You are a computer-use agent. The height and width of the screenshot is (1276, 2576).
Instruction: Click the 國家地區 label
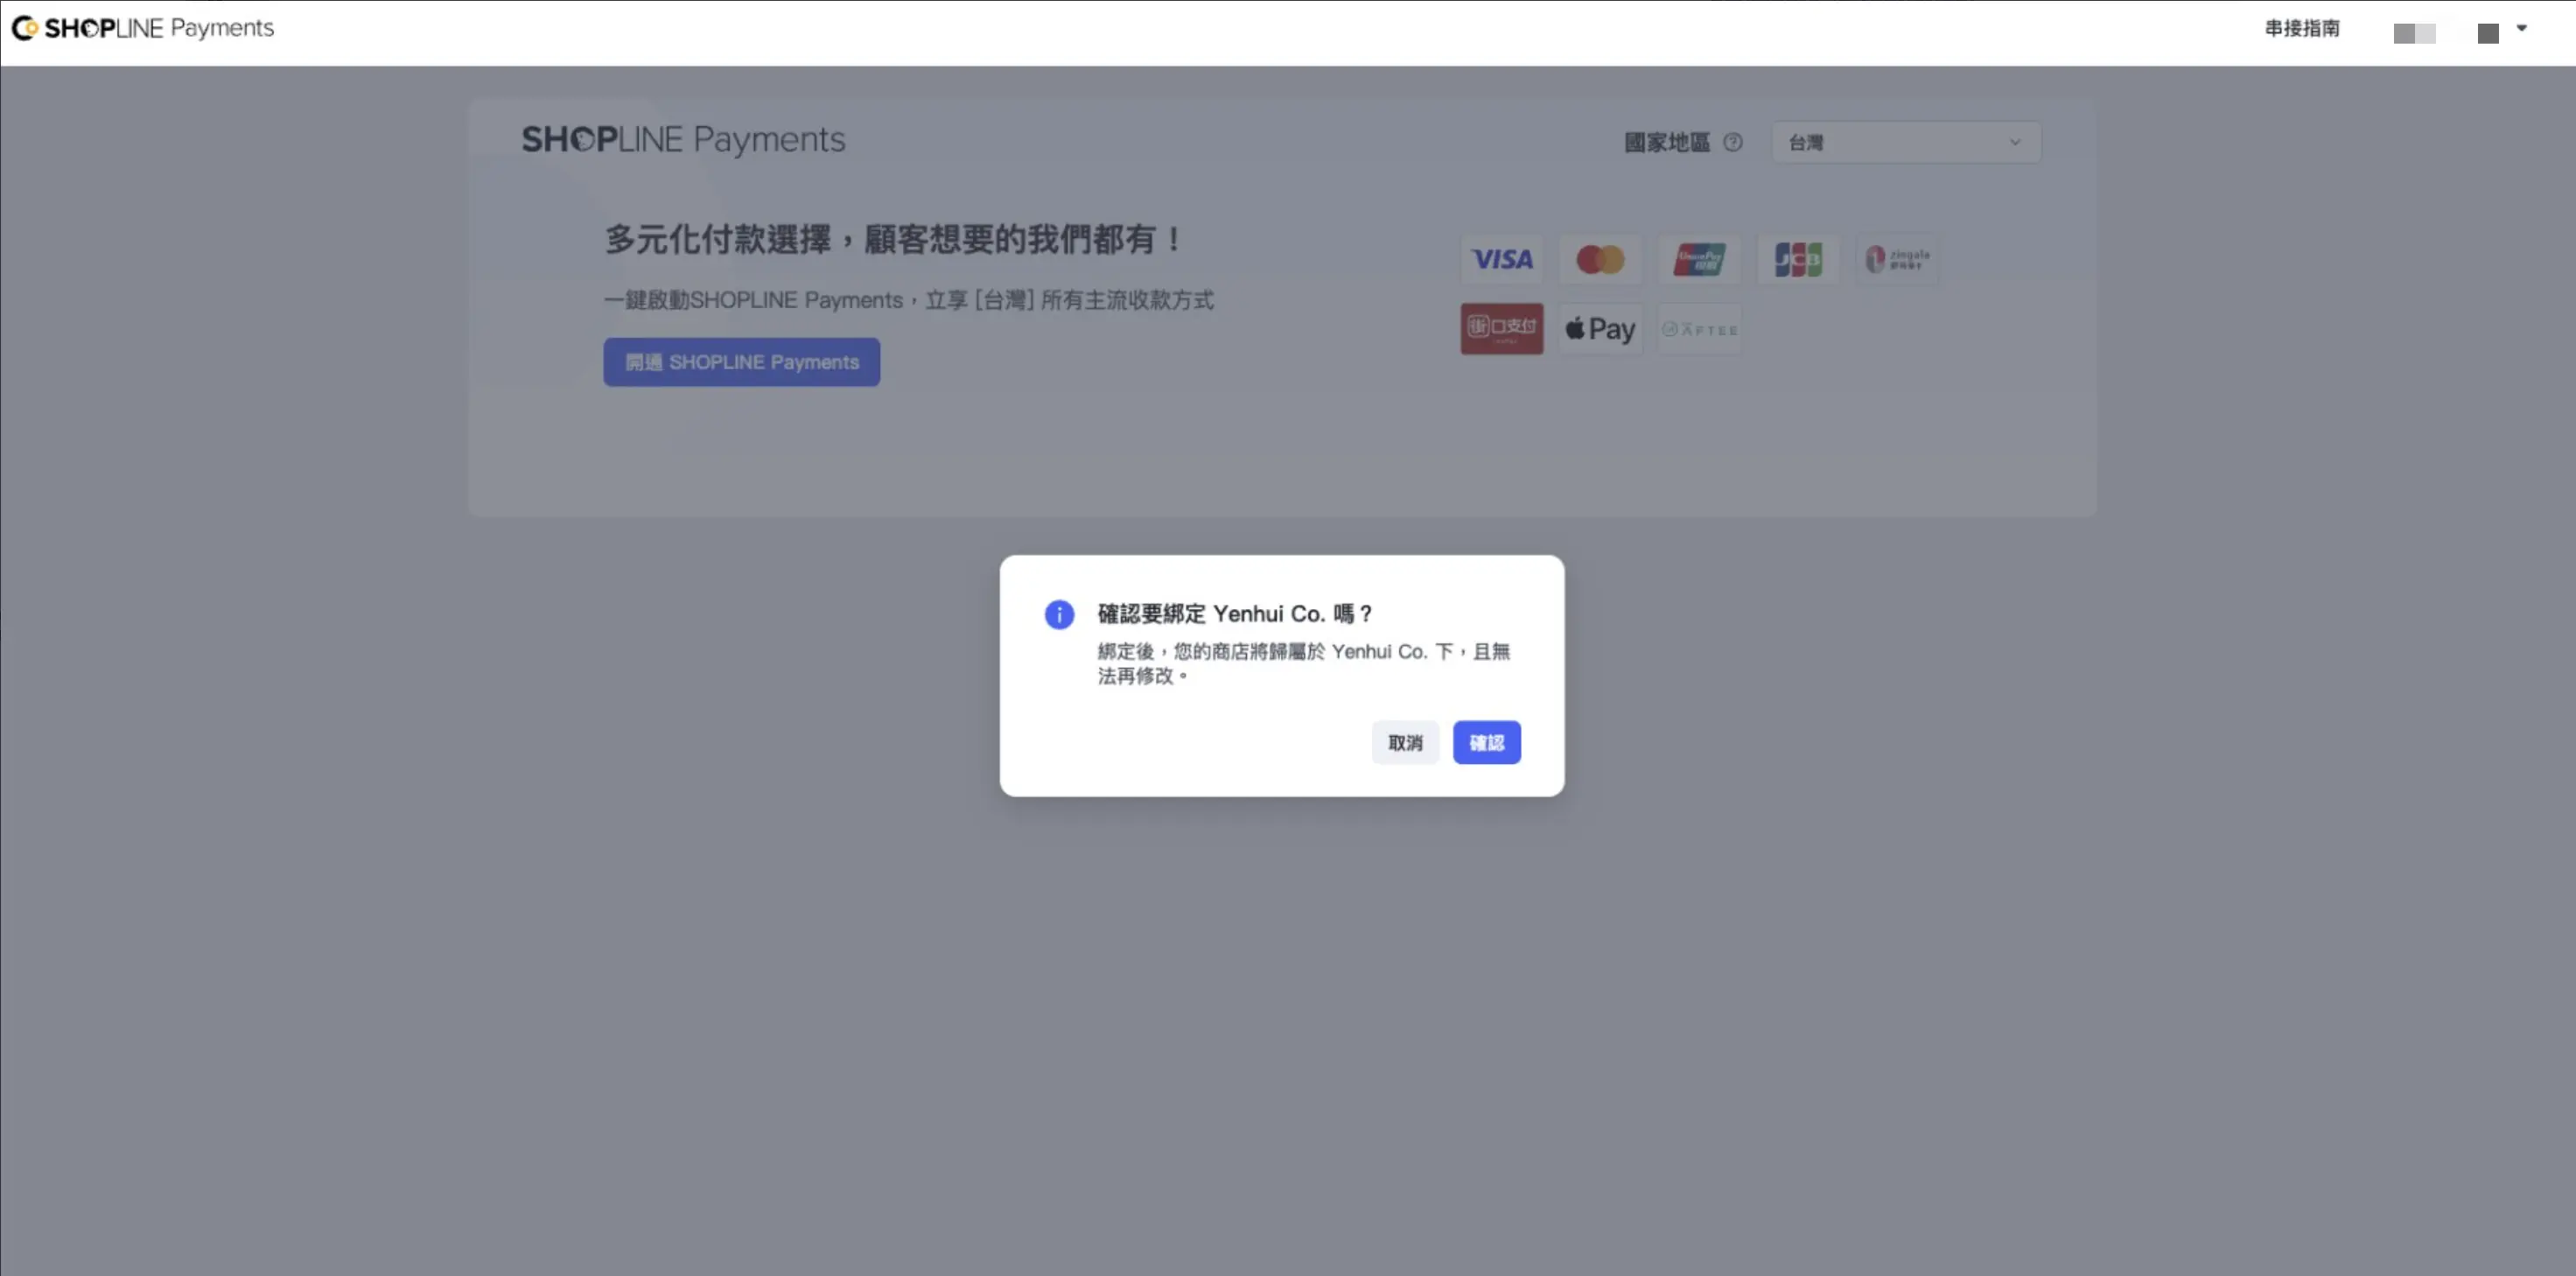(x=1667, y=142)
